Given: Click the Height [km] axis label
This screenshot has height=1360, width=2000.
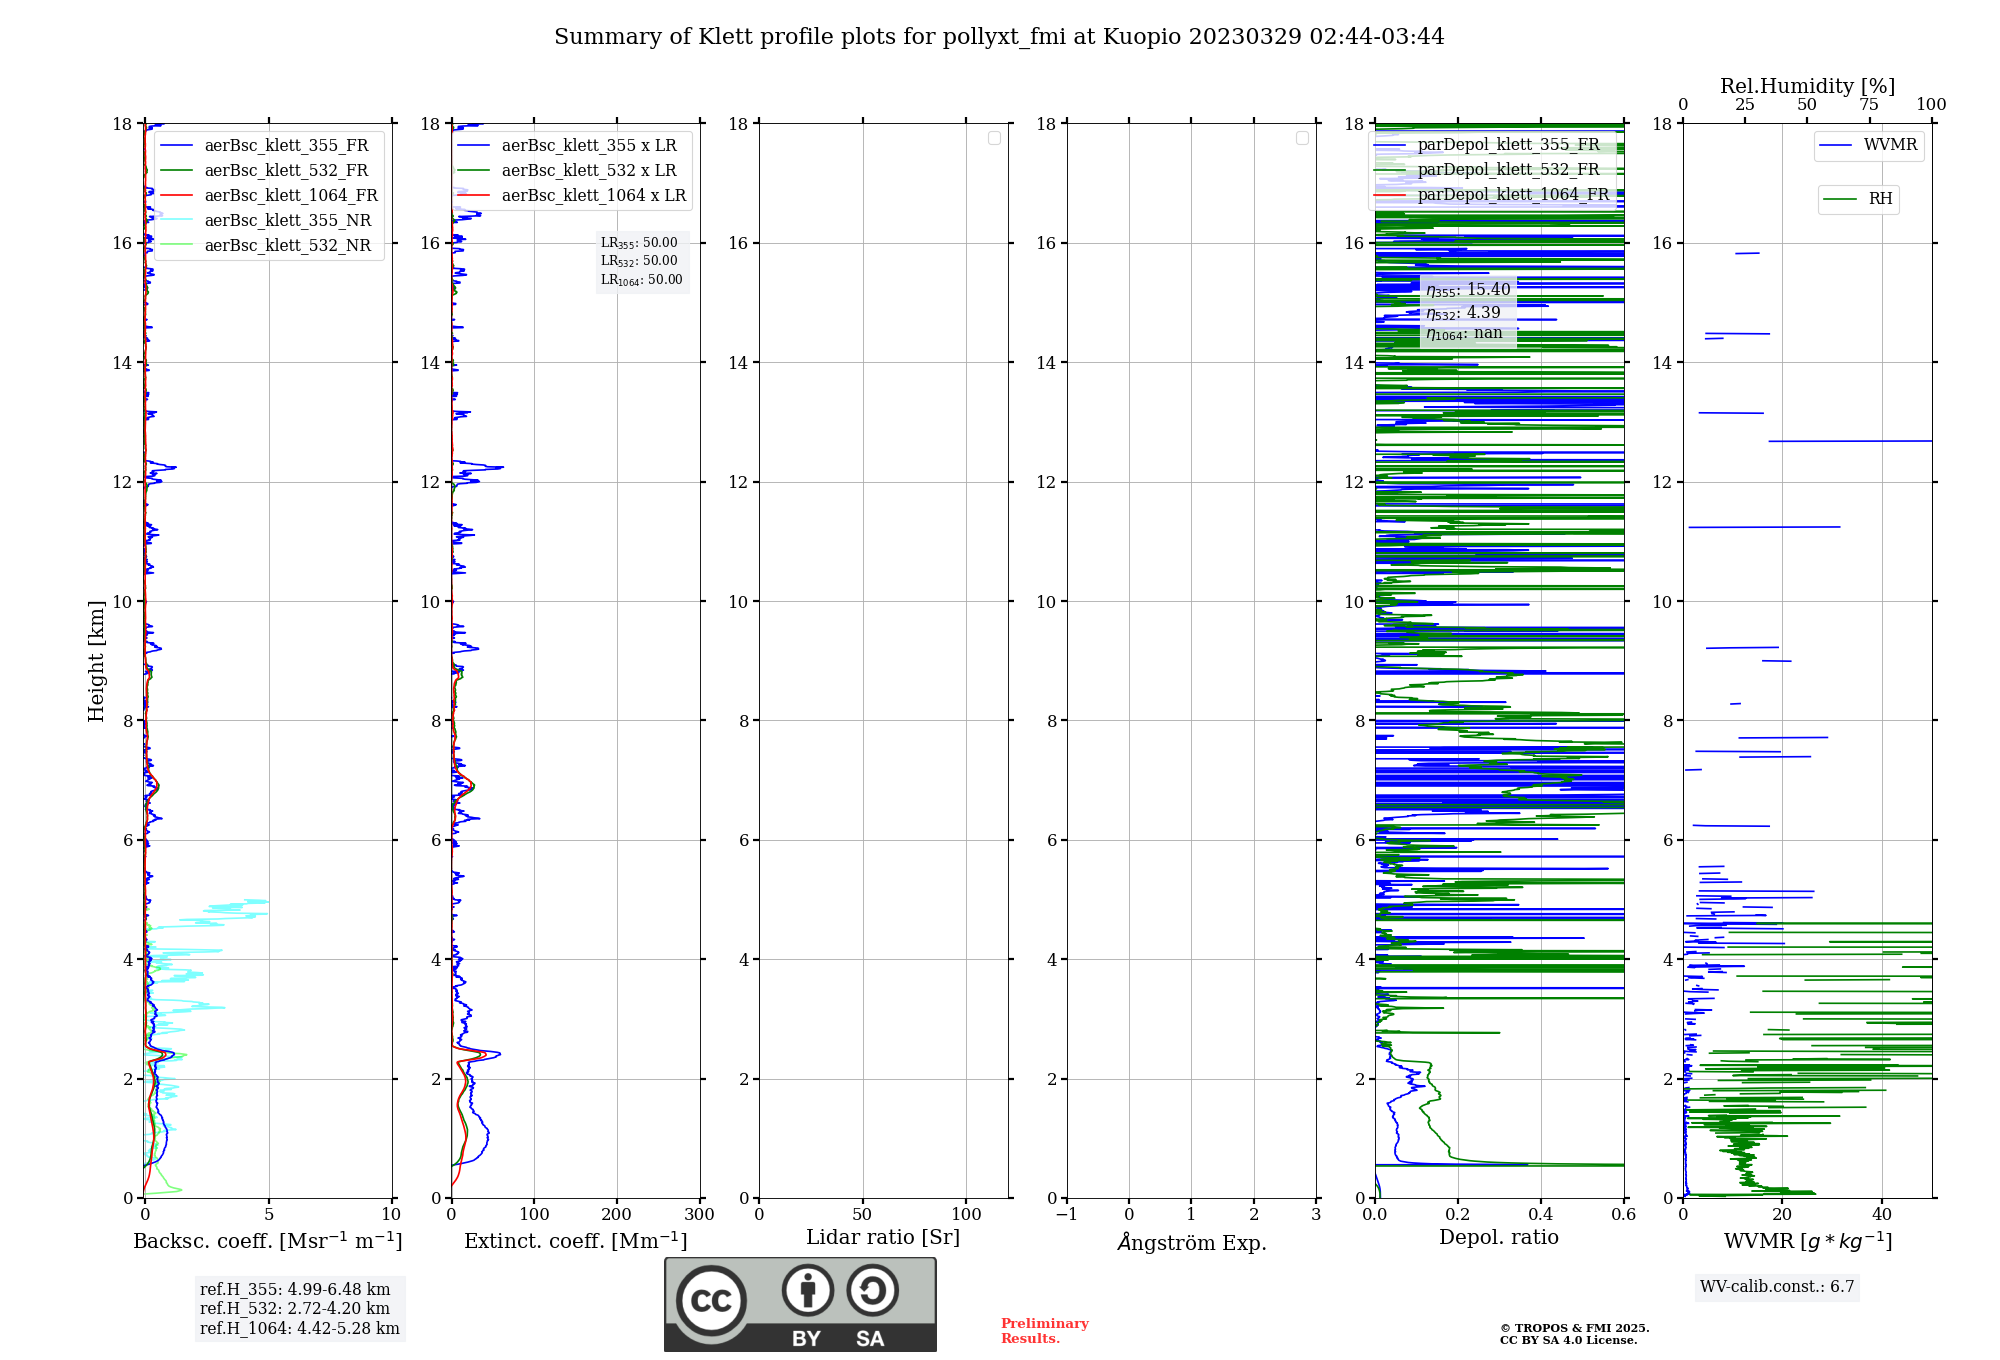Looking at the screenshot, I should [x=96, y=661].
